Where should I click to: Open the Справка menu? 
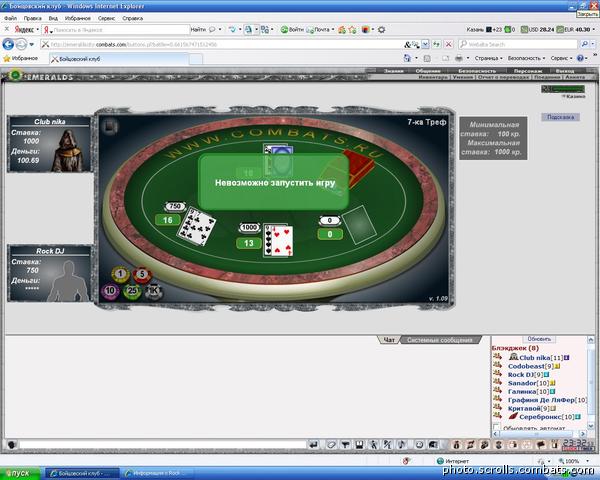pyautogui.click(x=132, y=18)
